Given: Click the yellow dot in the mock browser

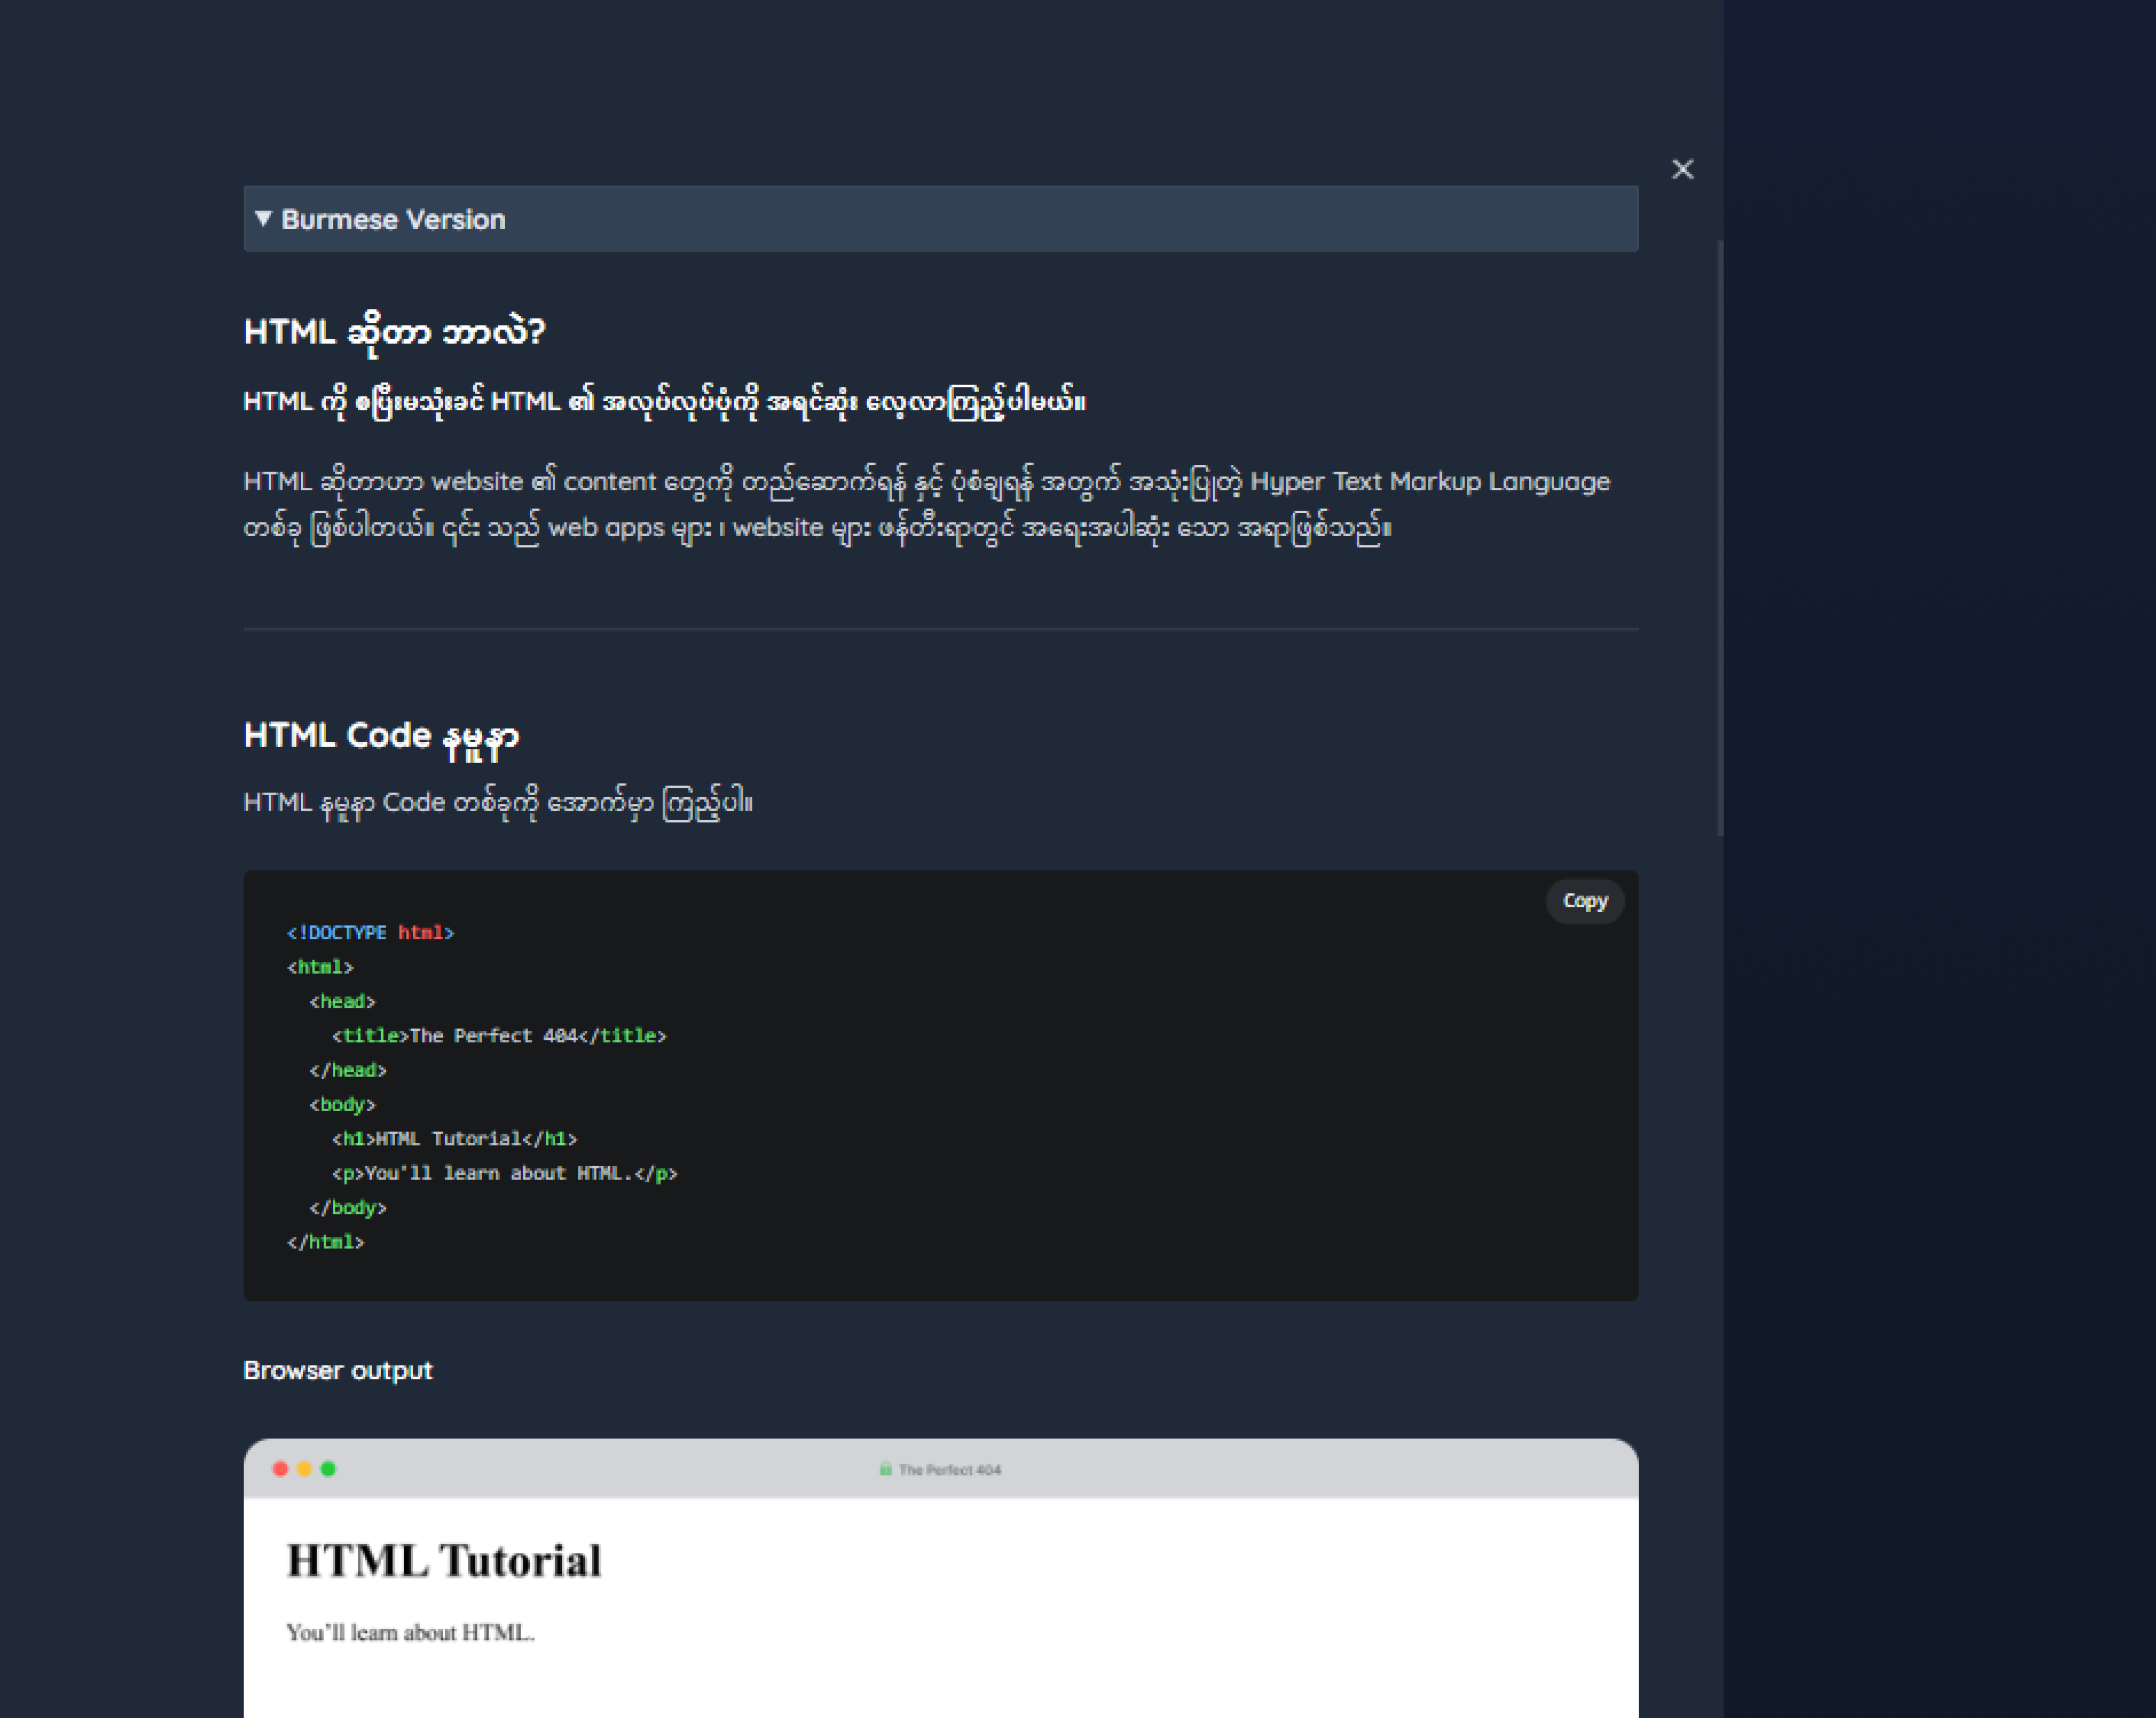Looking at the screenshot, I should click(x=304, y=1468).
